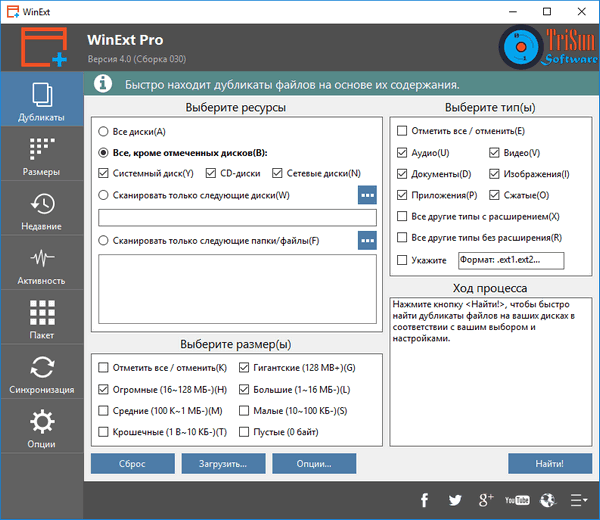Toggle the Сжатые(O) checkbox
Viewport: 600px width, 520px height.
(494, 195)
